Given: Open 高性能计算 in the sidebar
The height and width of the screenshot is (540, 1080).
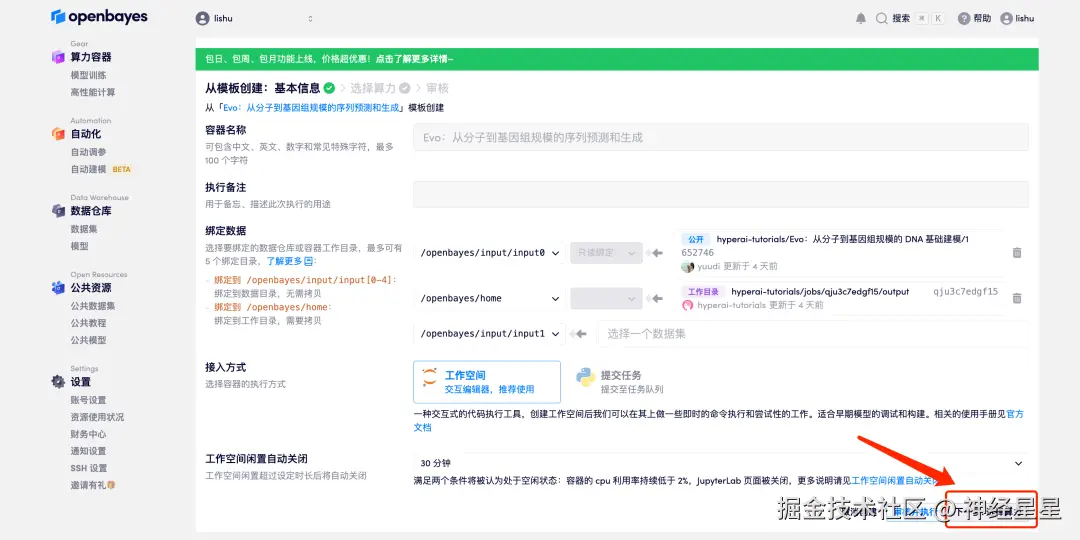Looking at the screenshot, I should [93, 92].
